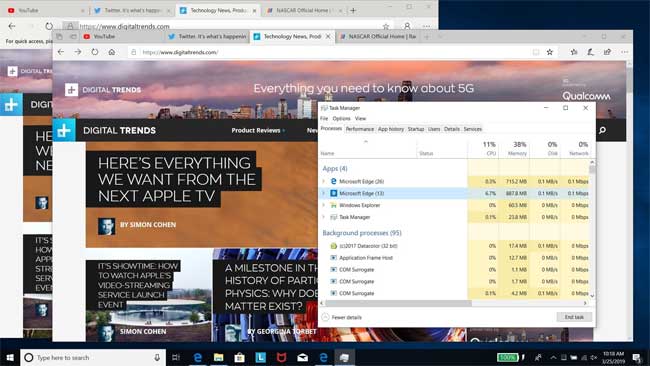Click front Edge address bar URL
The width and height of the screenshot is (650, 366).
pyautogui.click(x=179, y=52)
